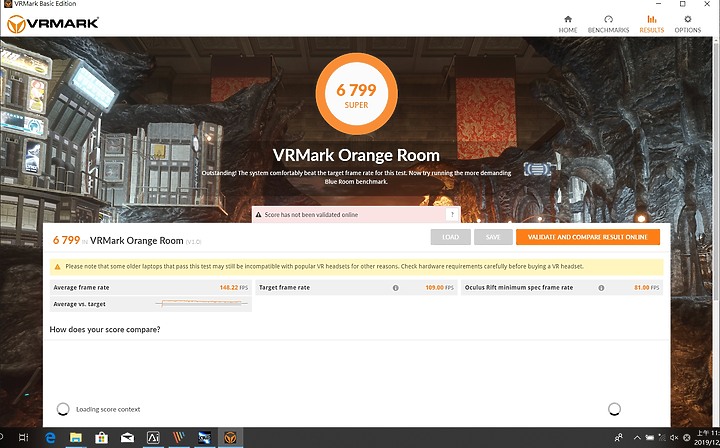Click the vertical scrollbar of the results page
The height and width of the screenshot is (448, 720).
716,170
